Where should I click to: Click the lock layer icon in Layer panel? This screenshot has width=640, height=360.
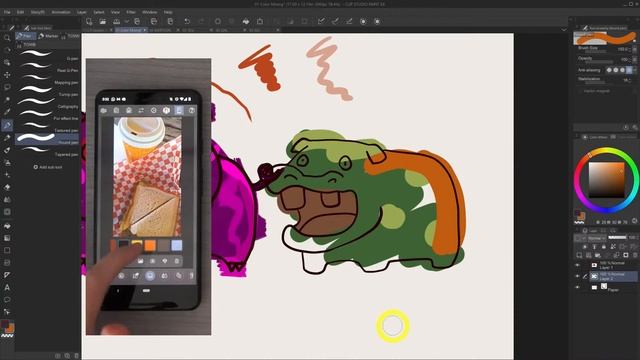coord(604,247)
